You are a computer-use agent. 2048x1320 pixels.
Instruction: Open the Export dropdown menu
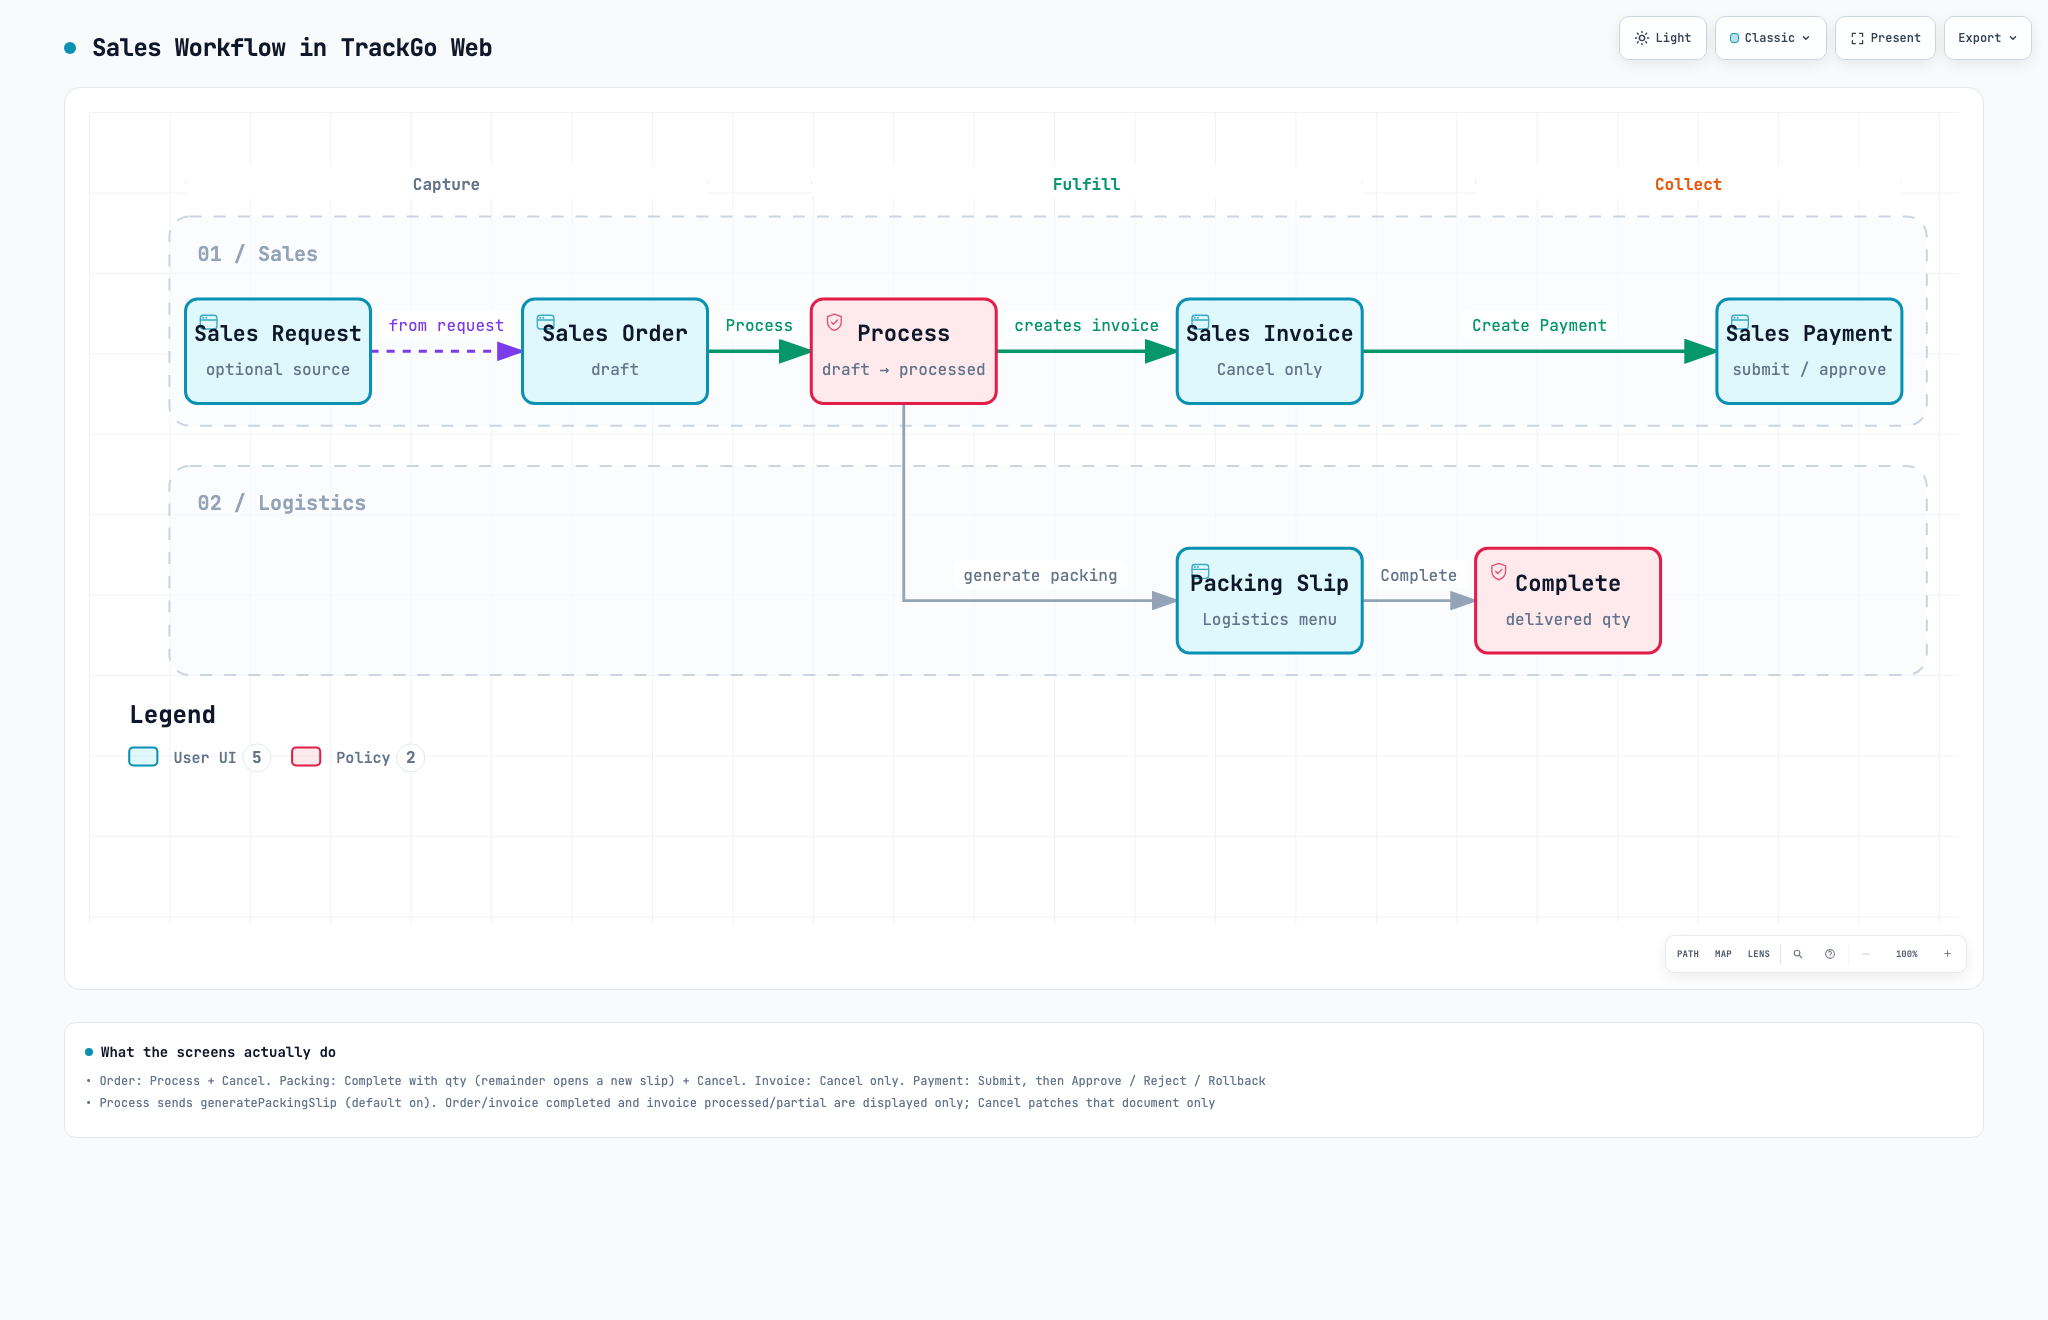click(x=1987, y=38)
